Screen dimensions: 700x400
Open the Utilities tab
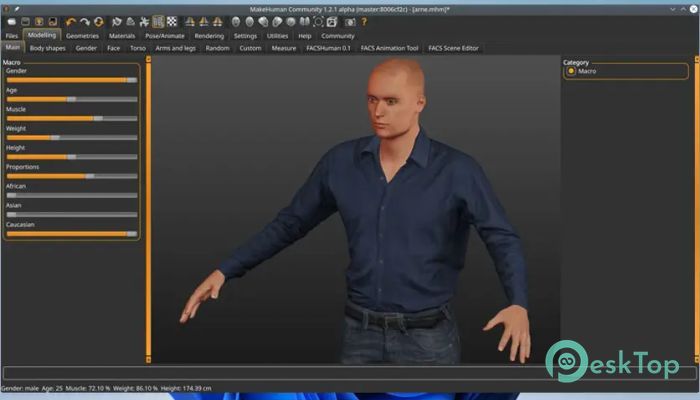coord(277,36)
